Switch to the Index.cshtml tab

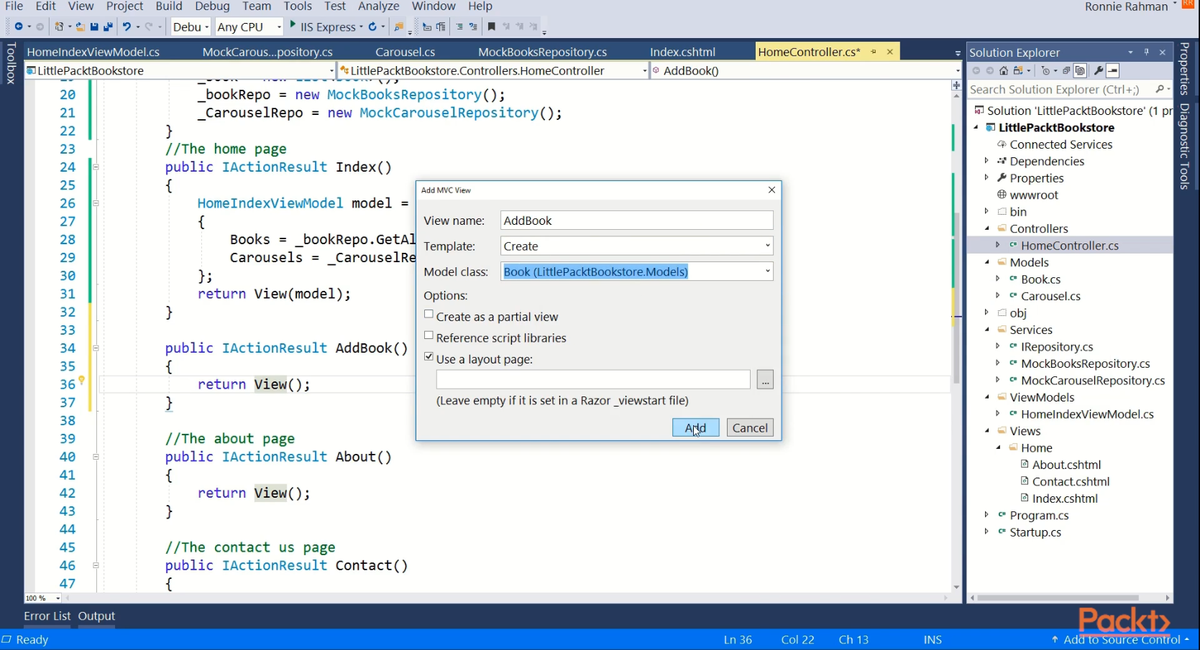[x=683, y=52]
